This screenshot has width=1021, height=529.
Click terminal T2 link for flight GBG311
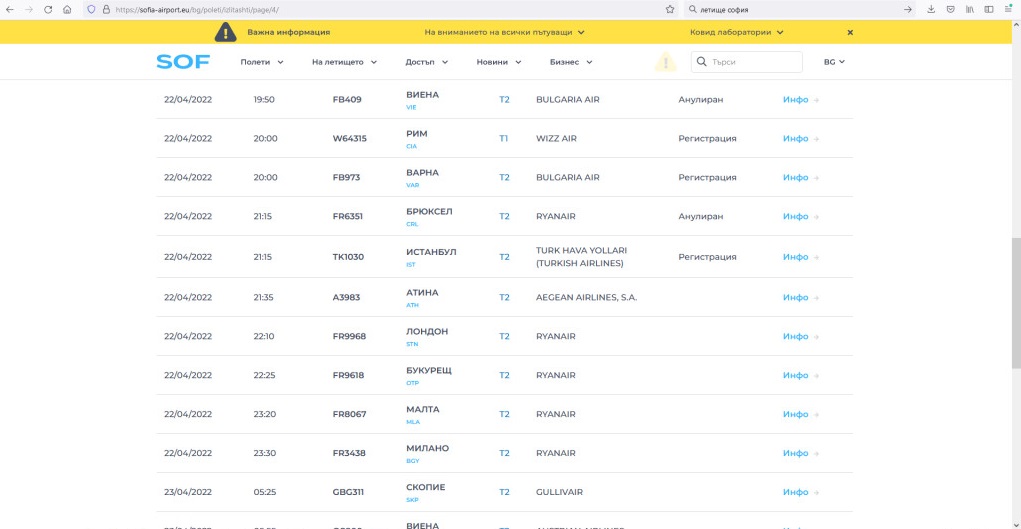[x=504, y=492]
